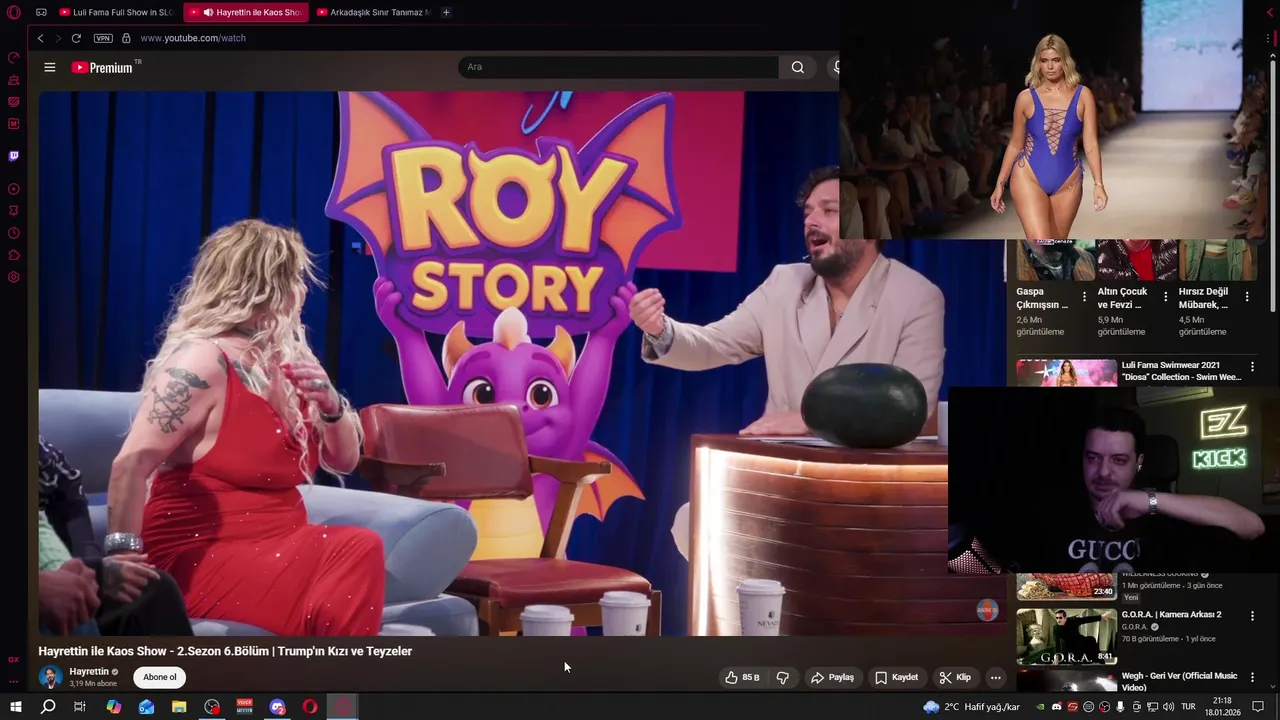Switch to Arkadaşlık Sınır Tanımaz tab
The width and height of the screenshot is (1280, 720).
point(373,12)
